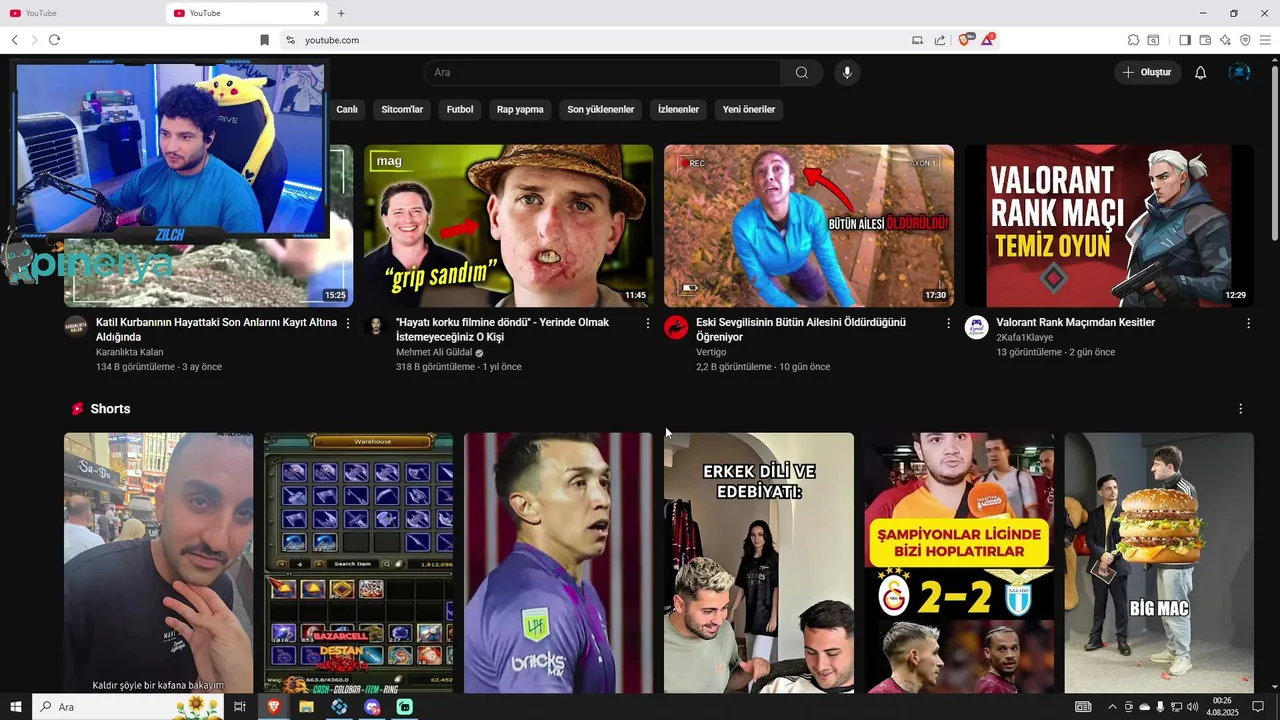Open browser extensions puzzle icon

coord(1133,40)
